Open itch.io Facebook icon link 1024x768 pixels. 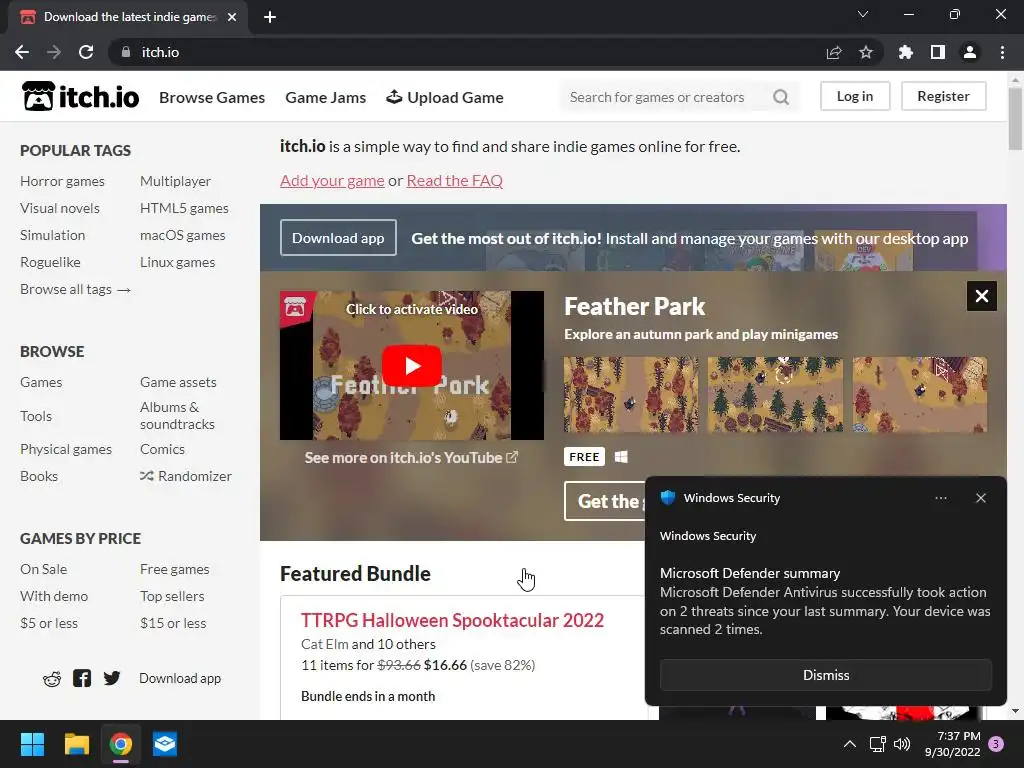pyautogui.click(x=82, y=679)
